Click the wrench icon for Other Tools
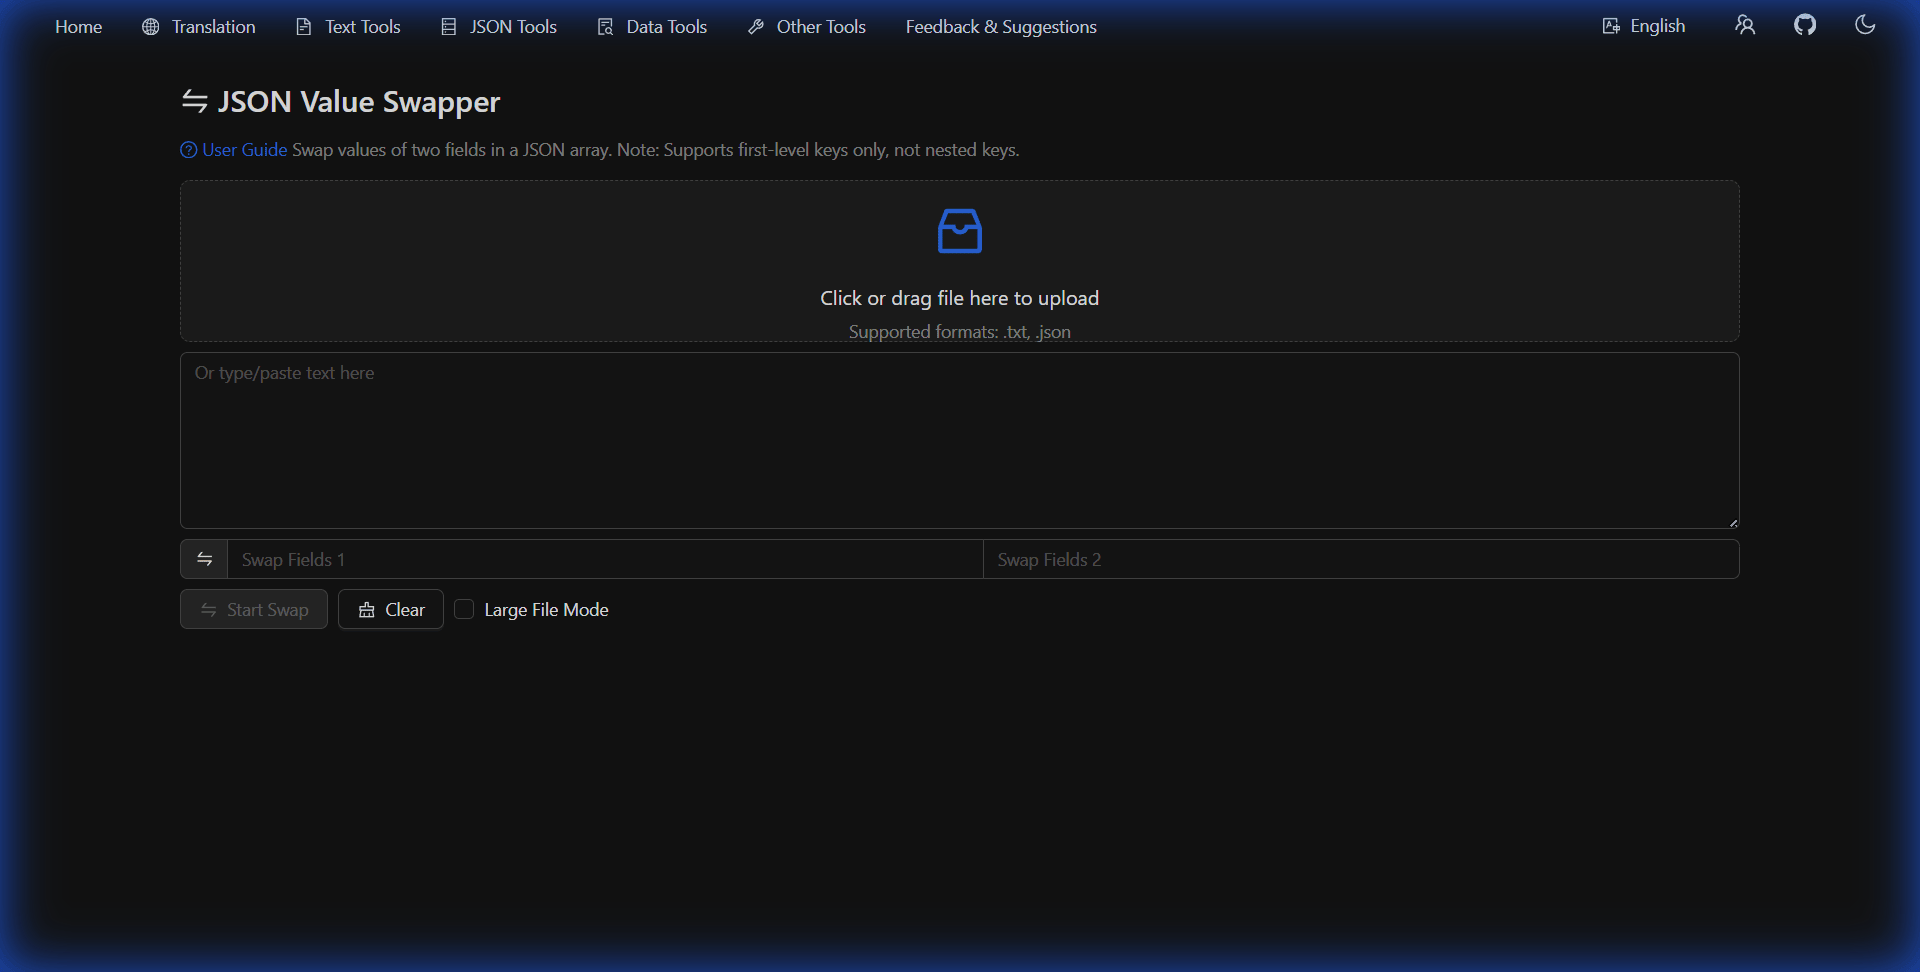The height and width of the screenshot is (972, 1920). tap(756, 27)
